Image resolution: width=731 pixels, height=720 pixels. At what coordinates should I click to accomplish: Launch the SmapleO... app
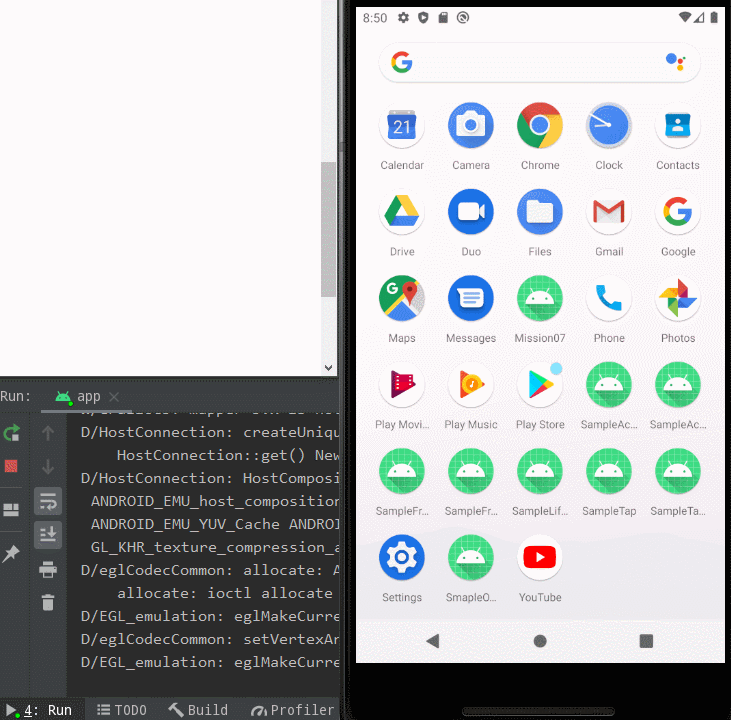470,557
